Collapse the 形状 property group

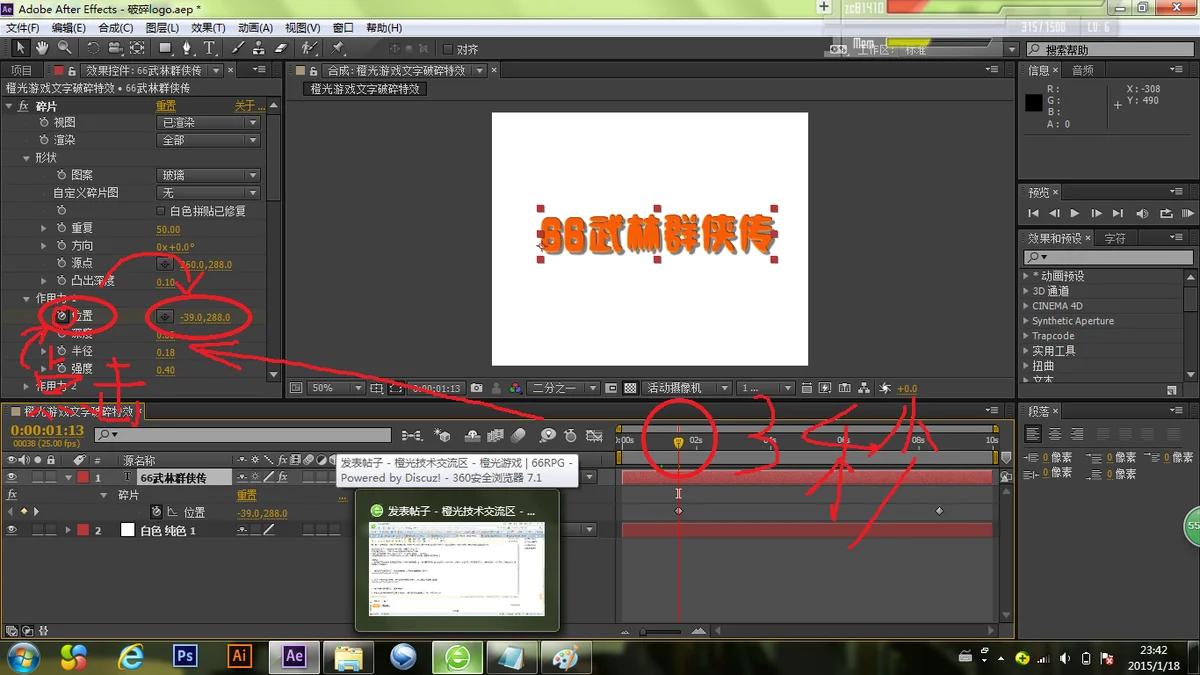click(x=27, y=158)
